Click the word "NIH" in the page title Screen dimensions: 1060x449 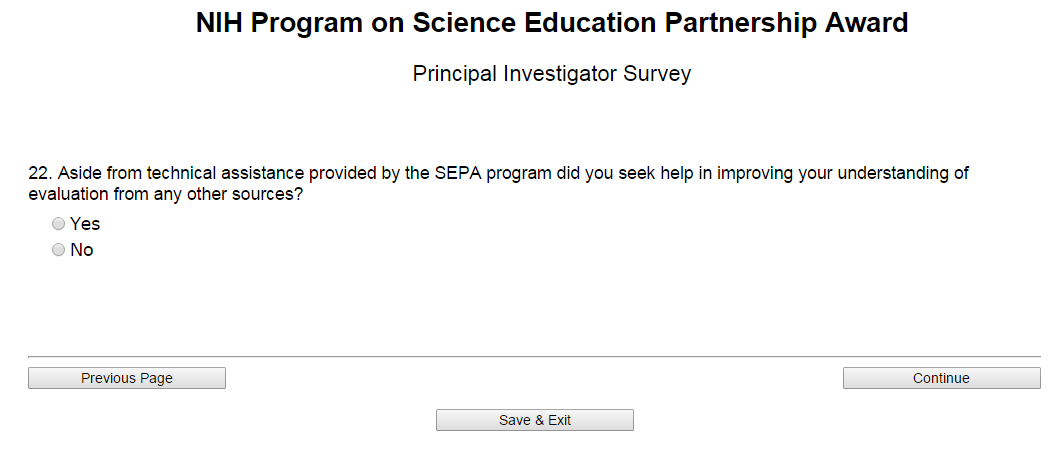220,24
